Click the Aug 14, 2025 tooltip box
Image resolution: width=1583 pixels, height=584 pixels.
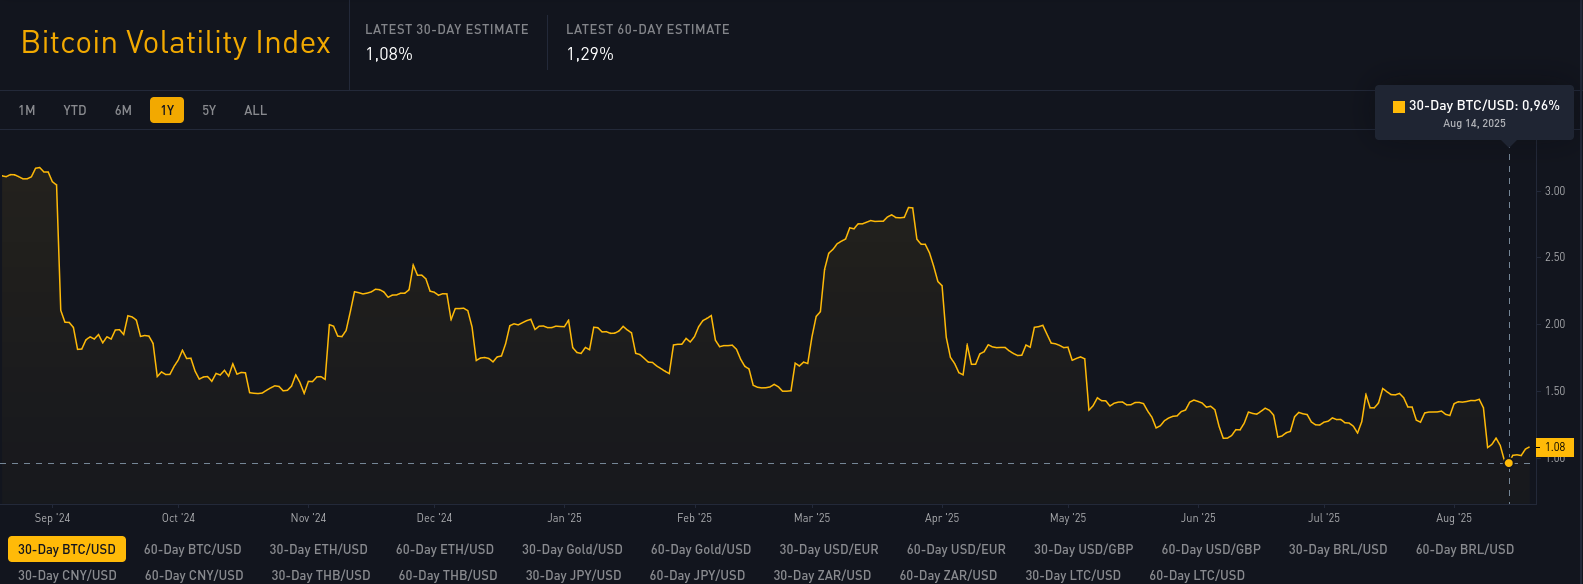1474,113
